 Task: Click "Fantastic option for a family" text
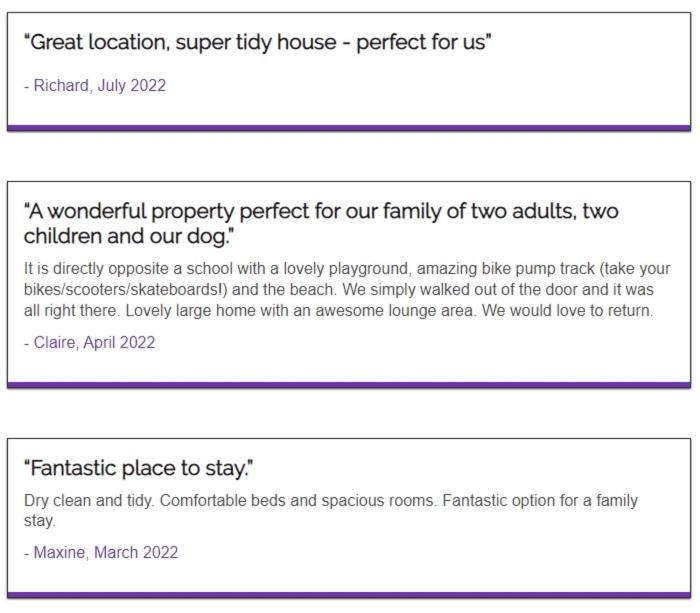tap(540, 500)
